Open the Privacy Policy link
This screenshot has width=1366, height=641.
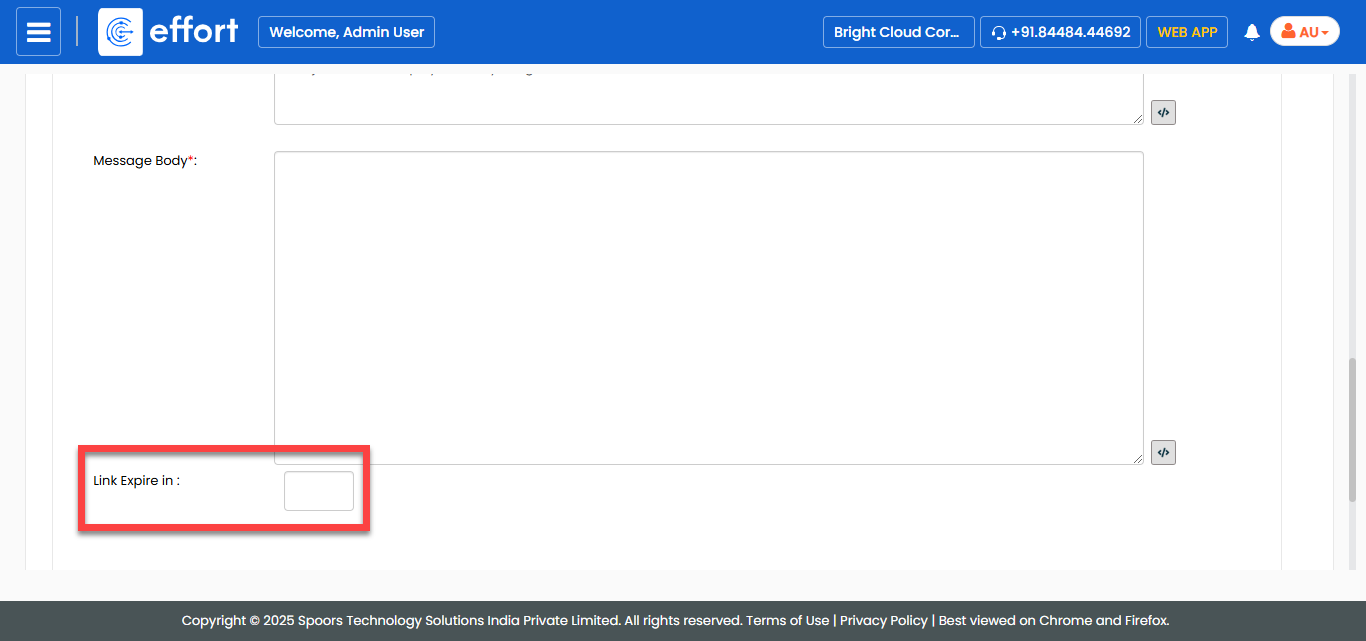coord(883,621)
